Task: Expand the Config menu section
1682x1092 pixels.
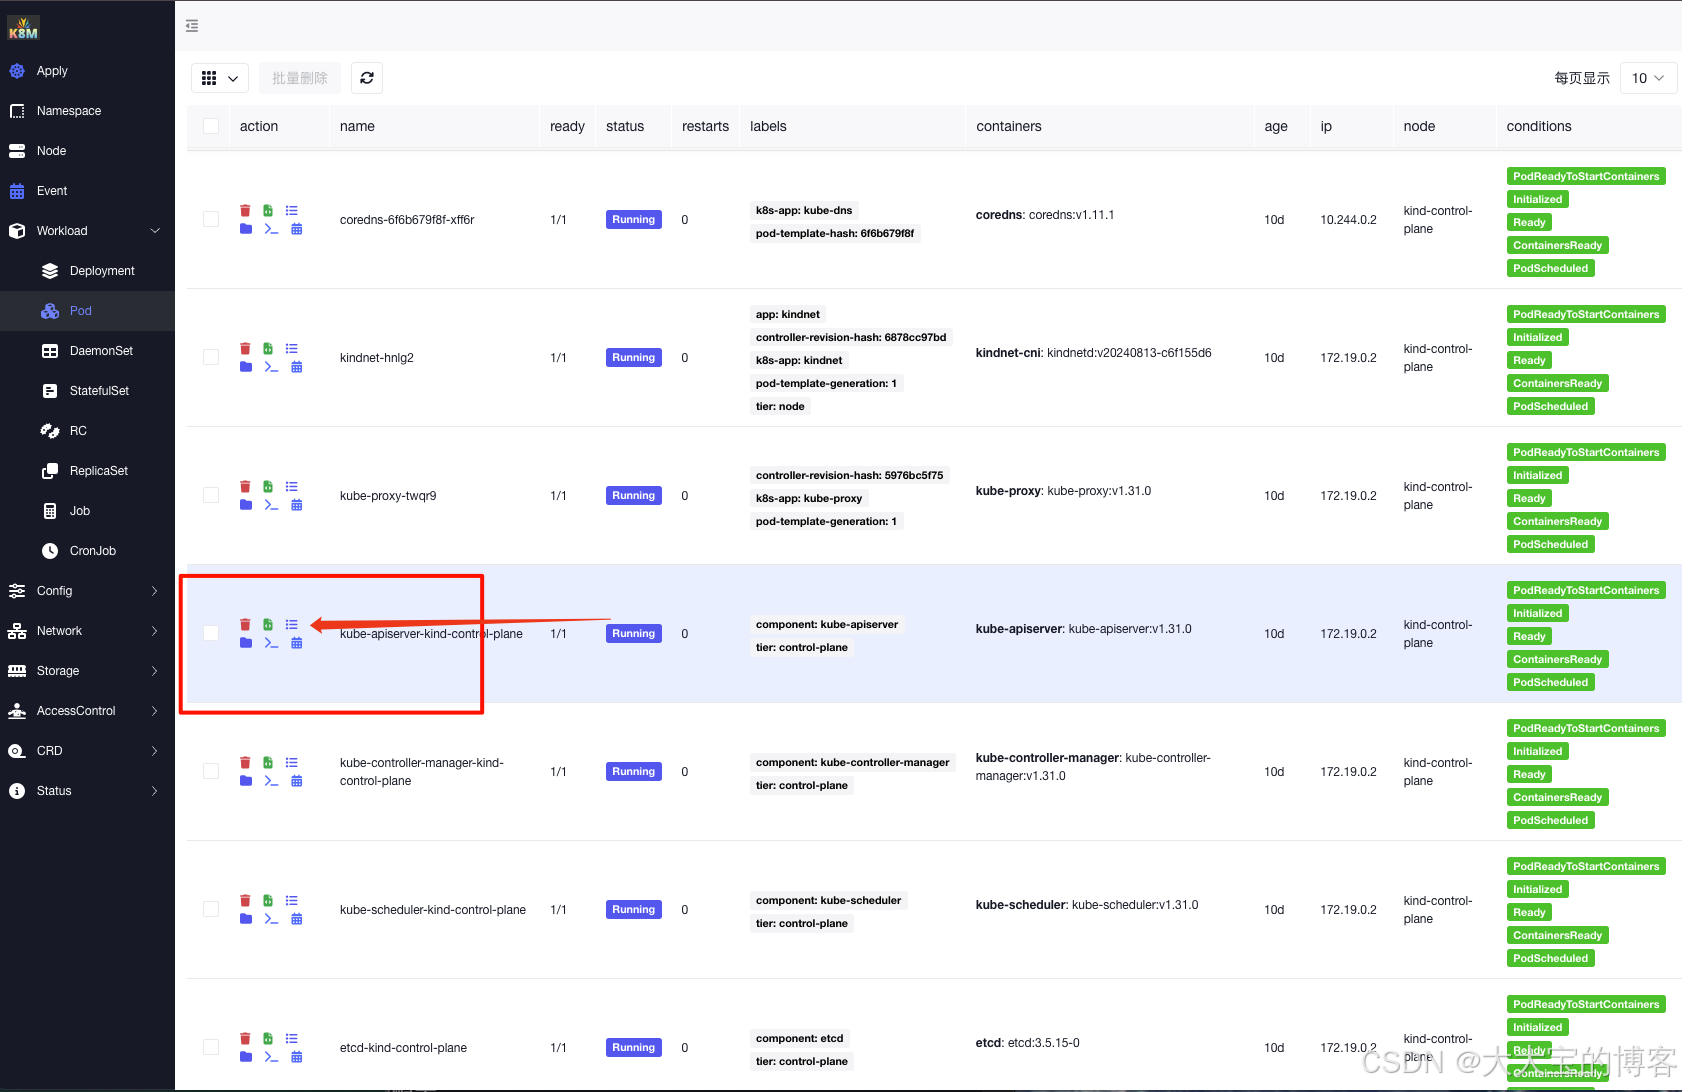Action: tap(87, 591)
